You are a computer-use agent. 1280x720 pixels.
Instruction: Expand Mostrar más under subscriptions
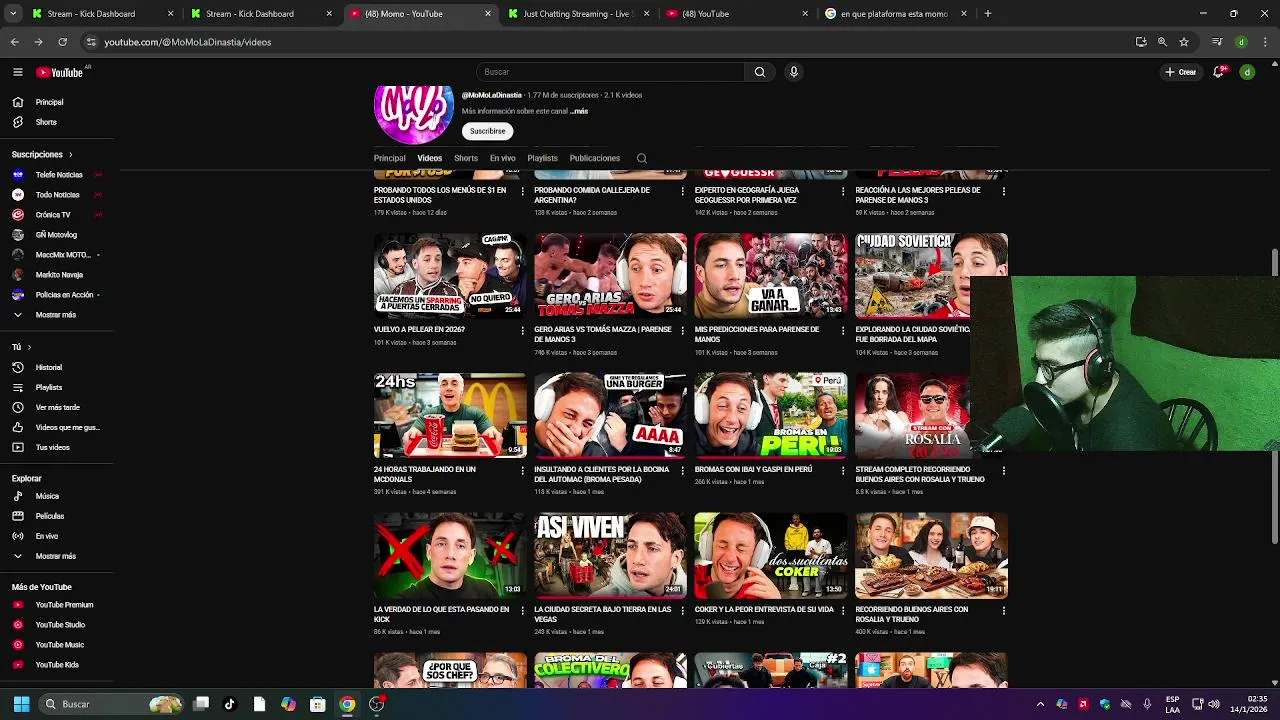point(56,315)
